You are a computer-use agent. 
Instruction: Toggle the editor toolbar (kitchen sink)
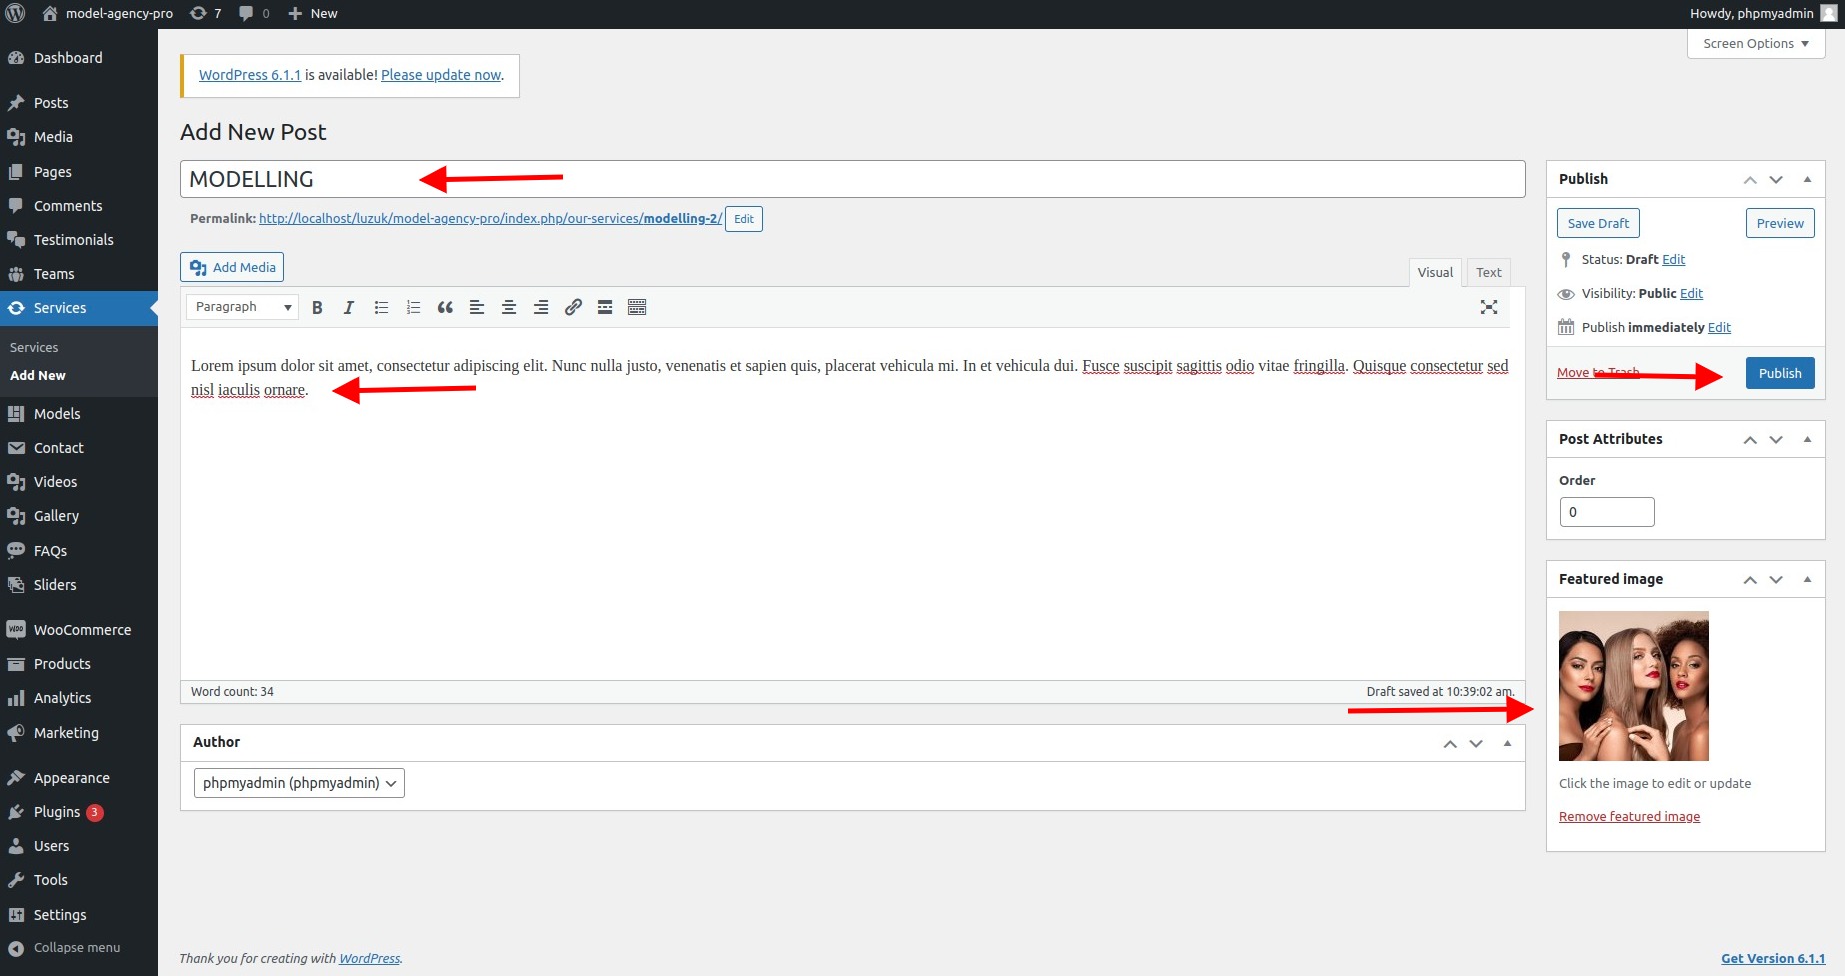(x=637, y=308)
